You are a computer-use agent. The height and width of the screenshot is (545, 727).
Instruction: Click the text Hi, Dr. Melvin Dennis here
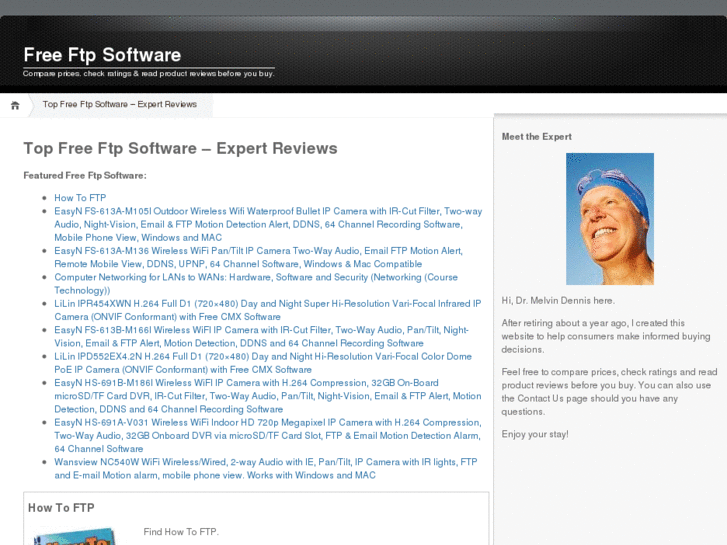click(558, 301)
